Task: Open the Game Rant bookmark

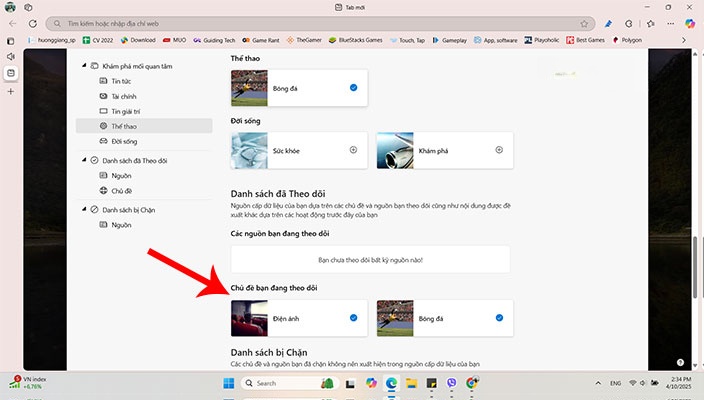Action: pyautogui.click(x=261, y=40)
